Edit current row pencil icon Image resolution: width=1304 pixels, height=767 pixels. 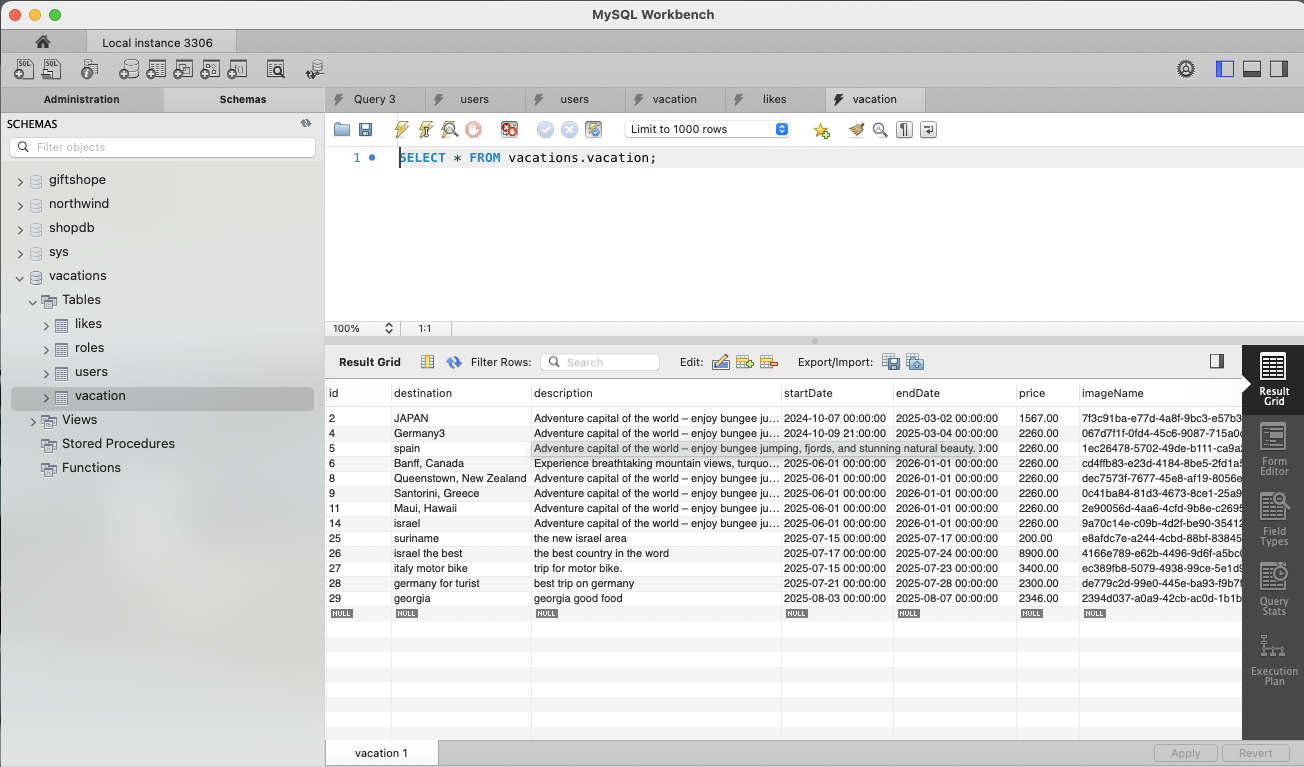(721, 362)
